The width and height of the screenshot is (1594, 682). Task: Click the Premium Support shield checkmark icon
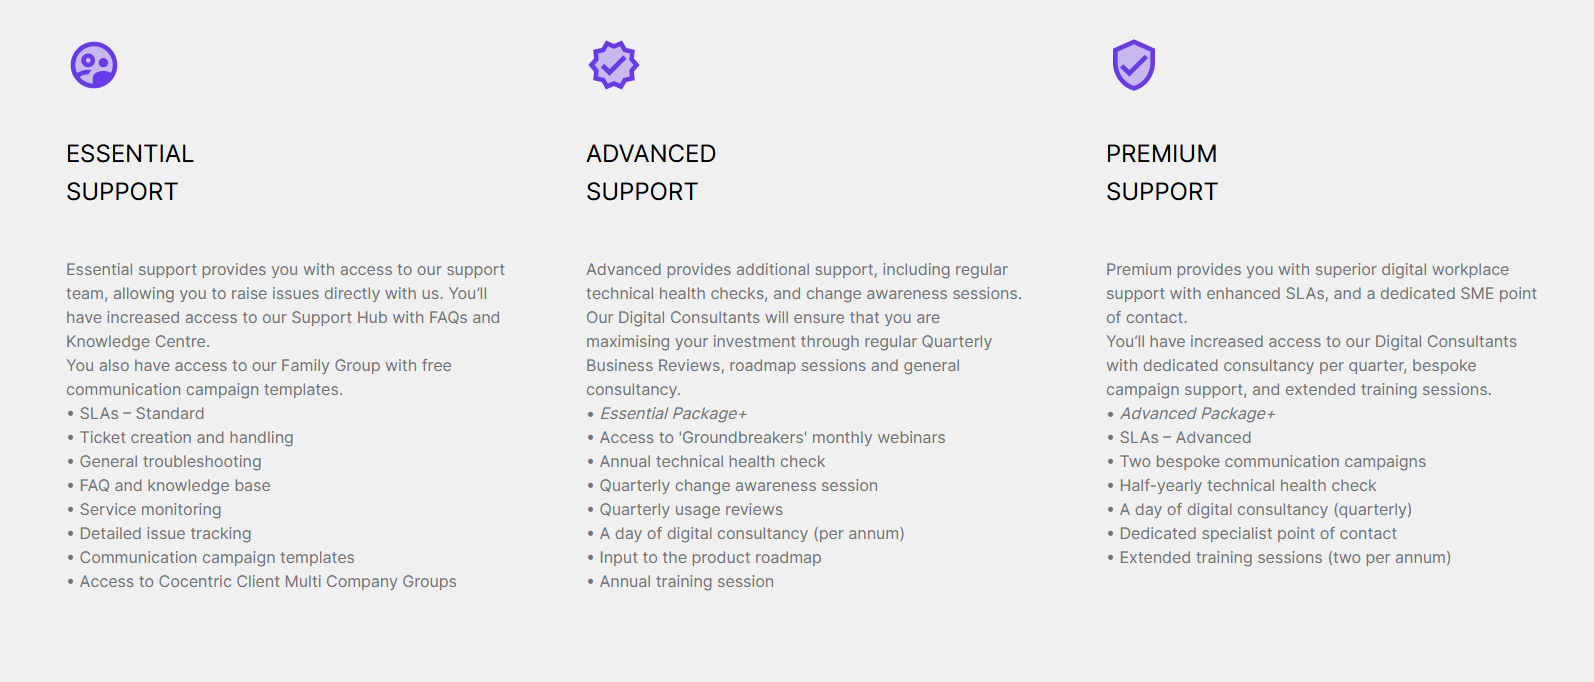1134,65
